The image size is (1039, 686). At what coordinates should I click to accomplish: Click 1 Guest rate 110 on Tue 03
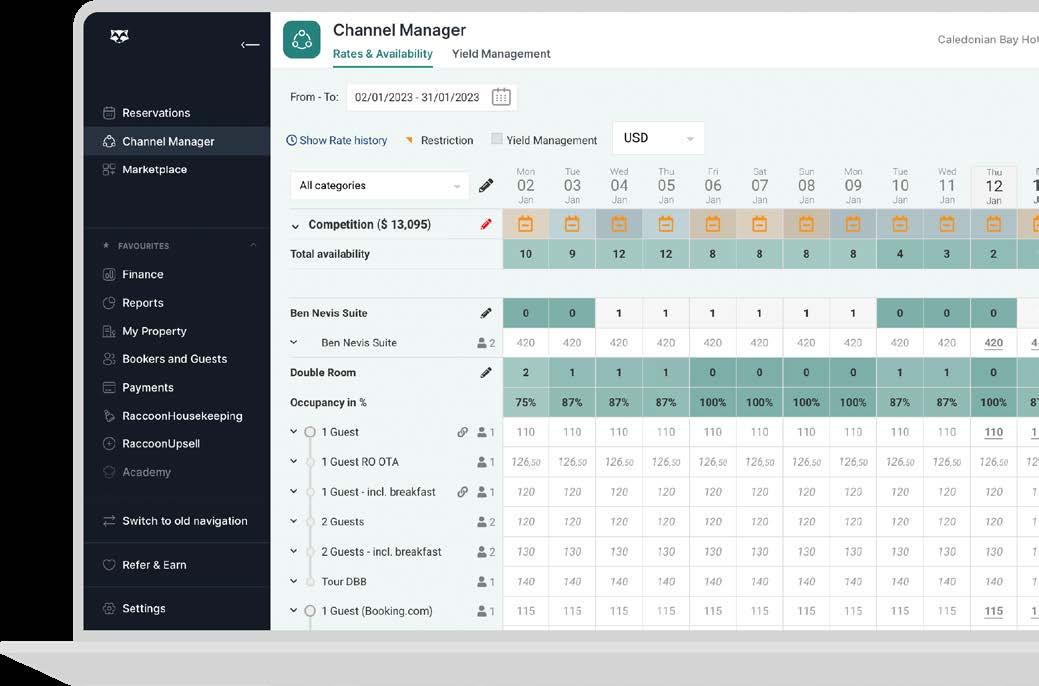572,432
